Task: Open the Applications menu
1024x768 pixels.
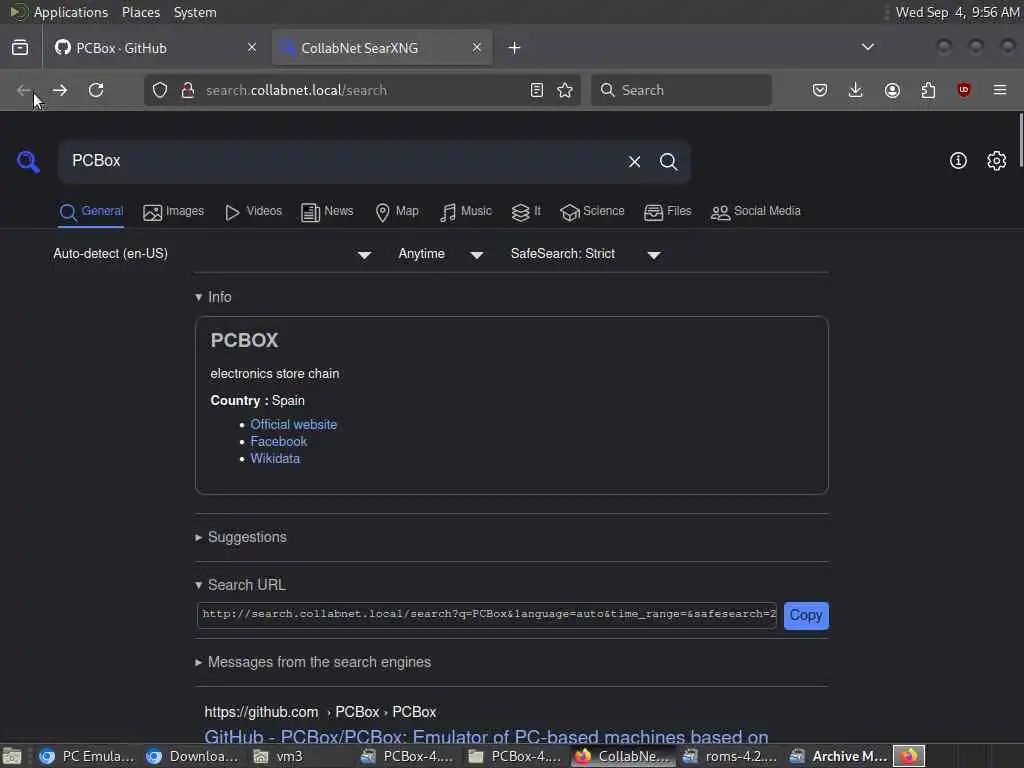Action: point(71,12)
